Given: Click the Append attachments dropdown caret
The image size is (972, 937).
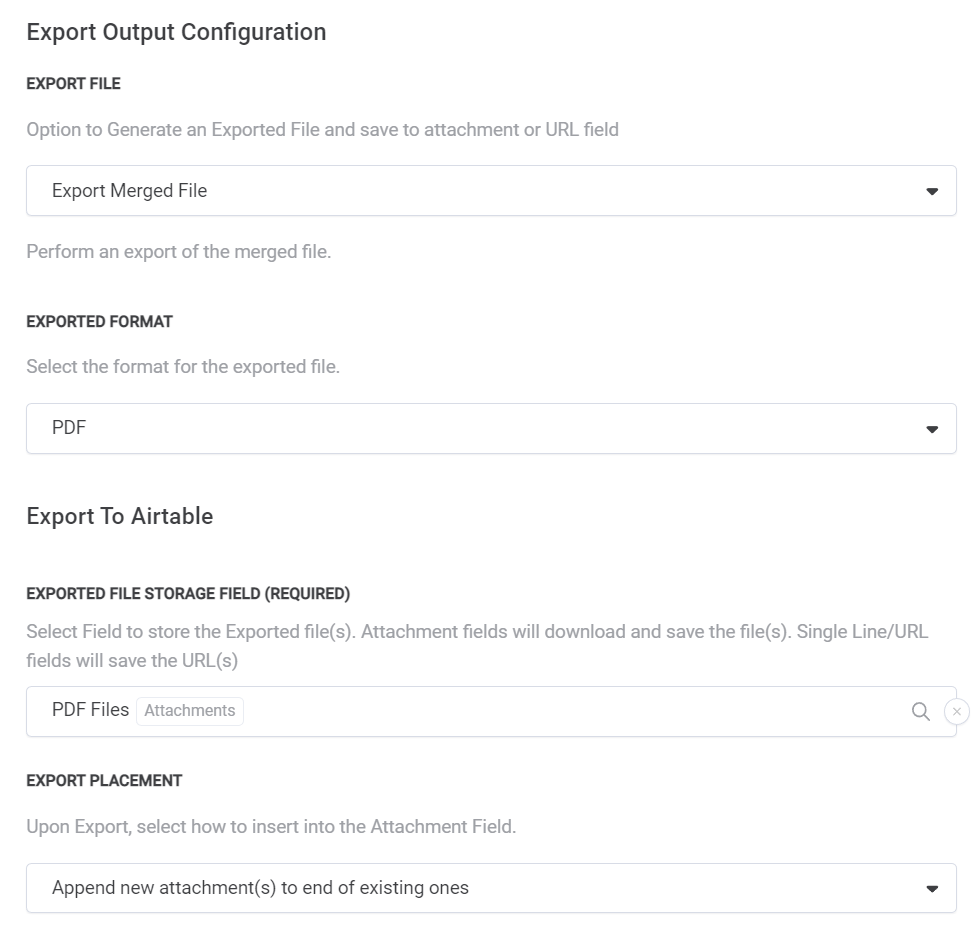Looking at the screenshot, I should point(932,888).
